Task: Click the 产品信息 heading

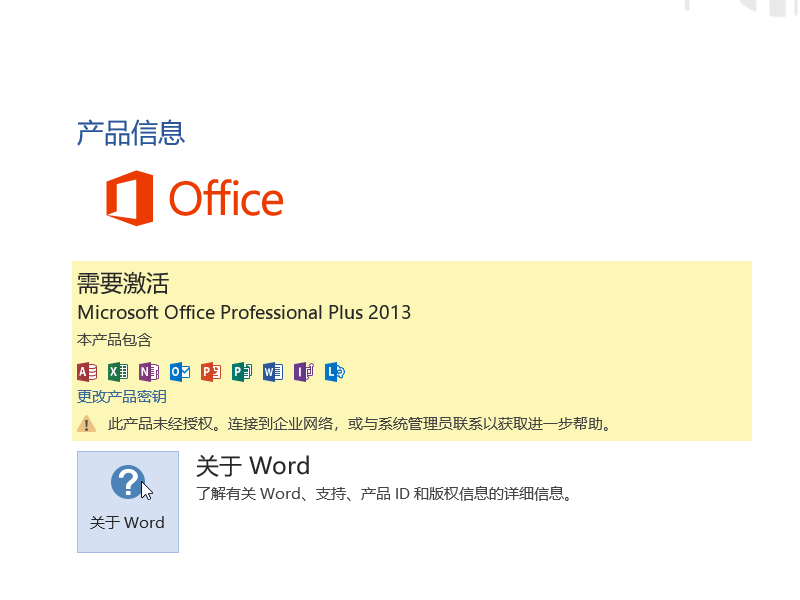Action: click(x=131, y=134)
